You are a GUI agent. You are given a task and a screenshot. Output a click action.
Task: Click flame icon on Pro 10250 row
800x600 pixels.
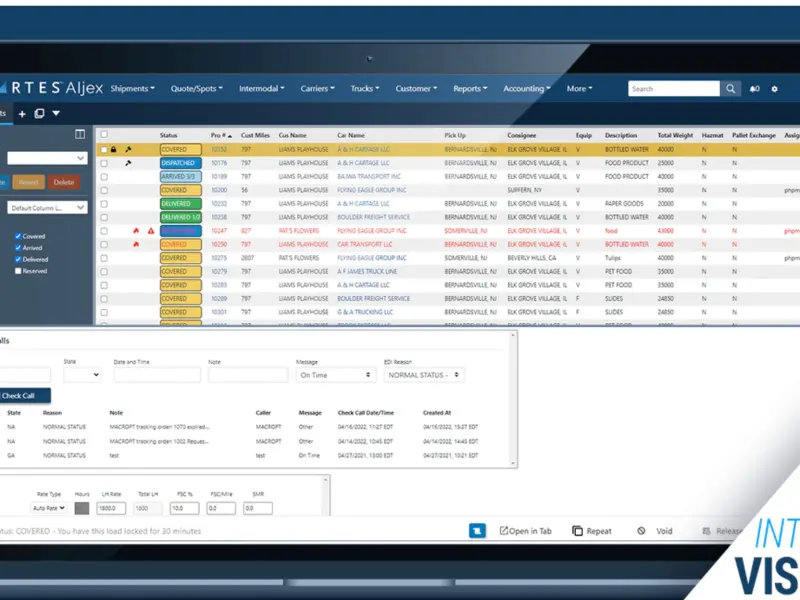coord(136,244)
